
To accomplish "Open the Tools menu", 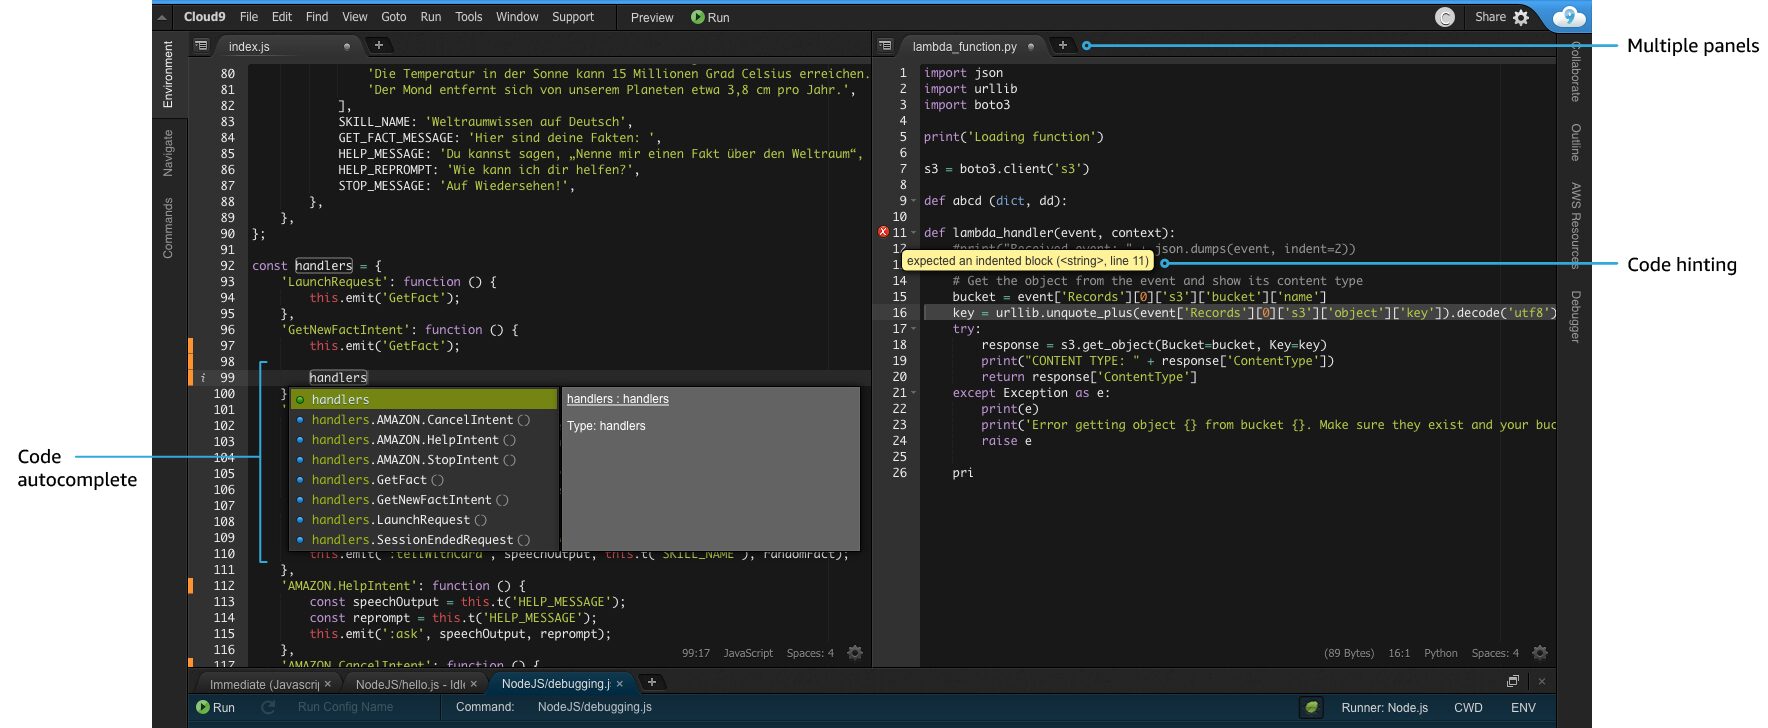I will pyautogui.click(x=468, y=17).
